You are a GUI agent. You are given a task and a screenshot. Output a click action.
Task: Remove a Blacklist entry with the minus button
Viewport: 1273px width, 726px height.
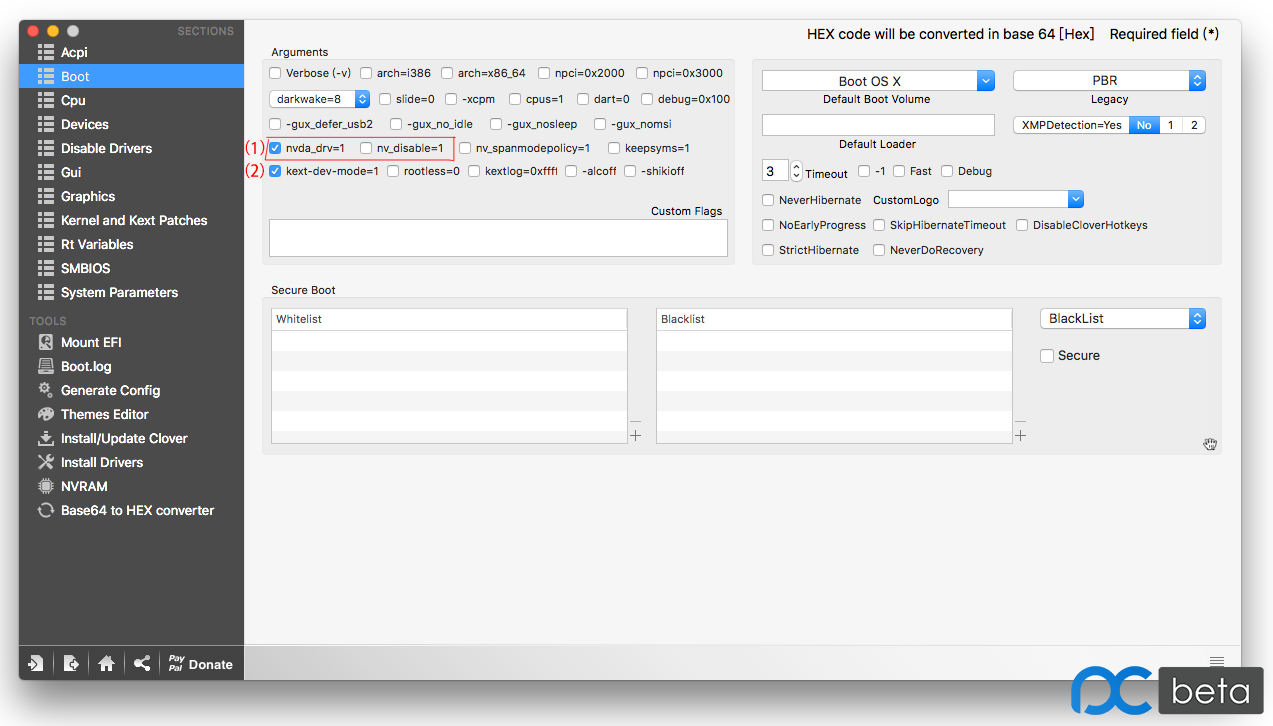[1020, 422]
